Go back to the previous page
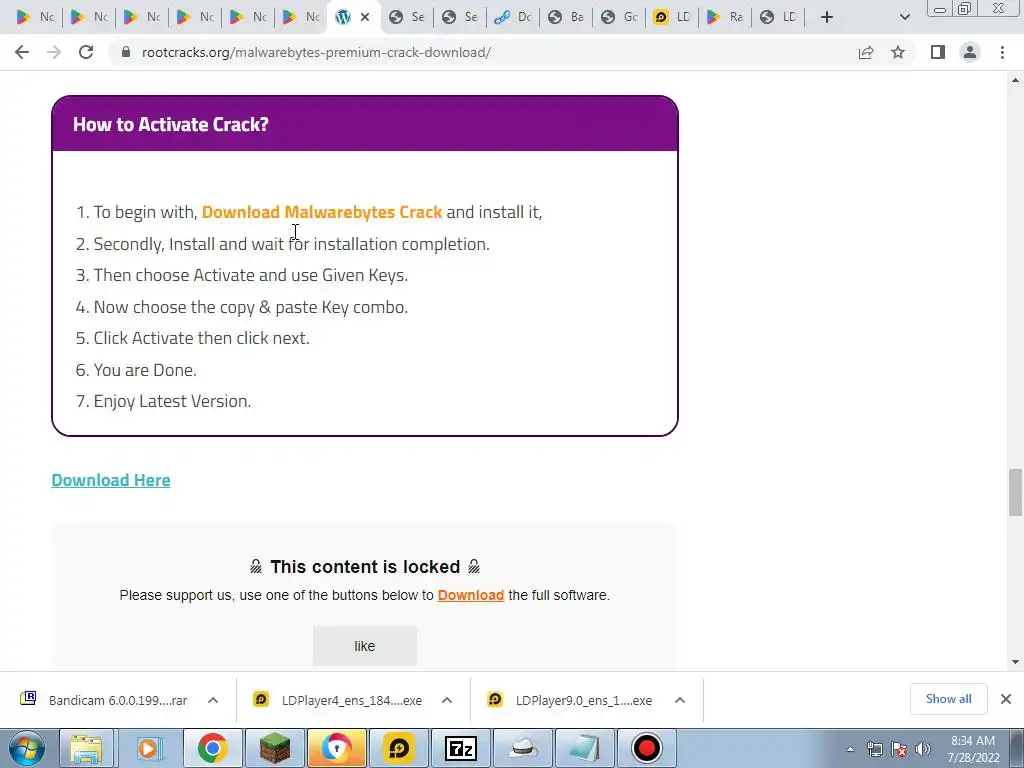The height and width of the screenshot is (768, 1024). click(22, 52)
